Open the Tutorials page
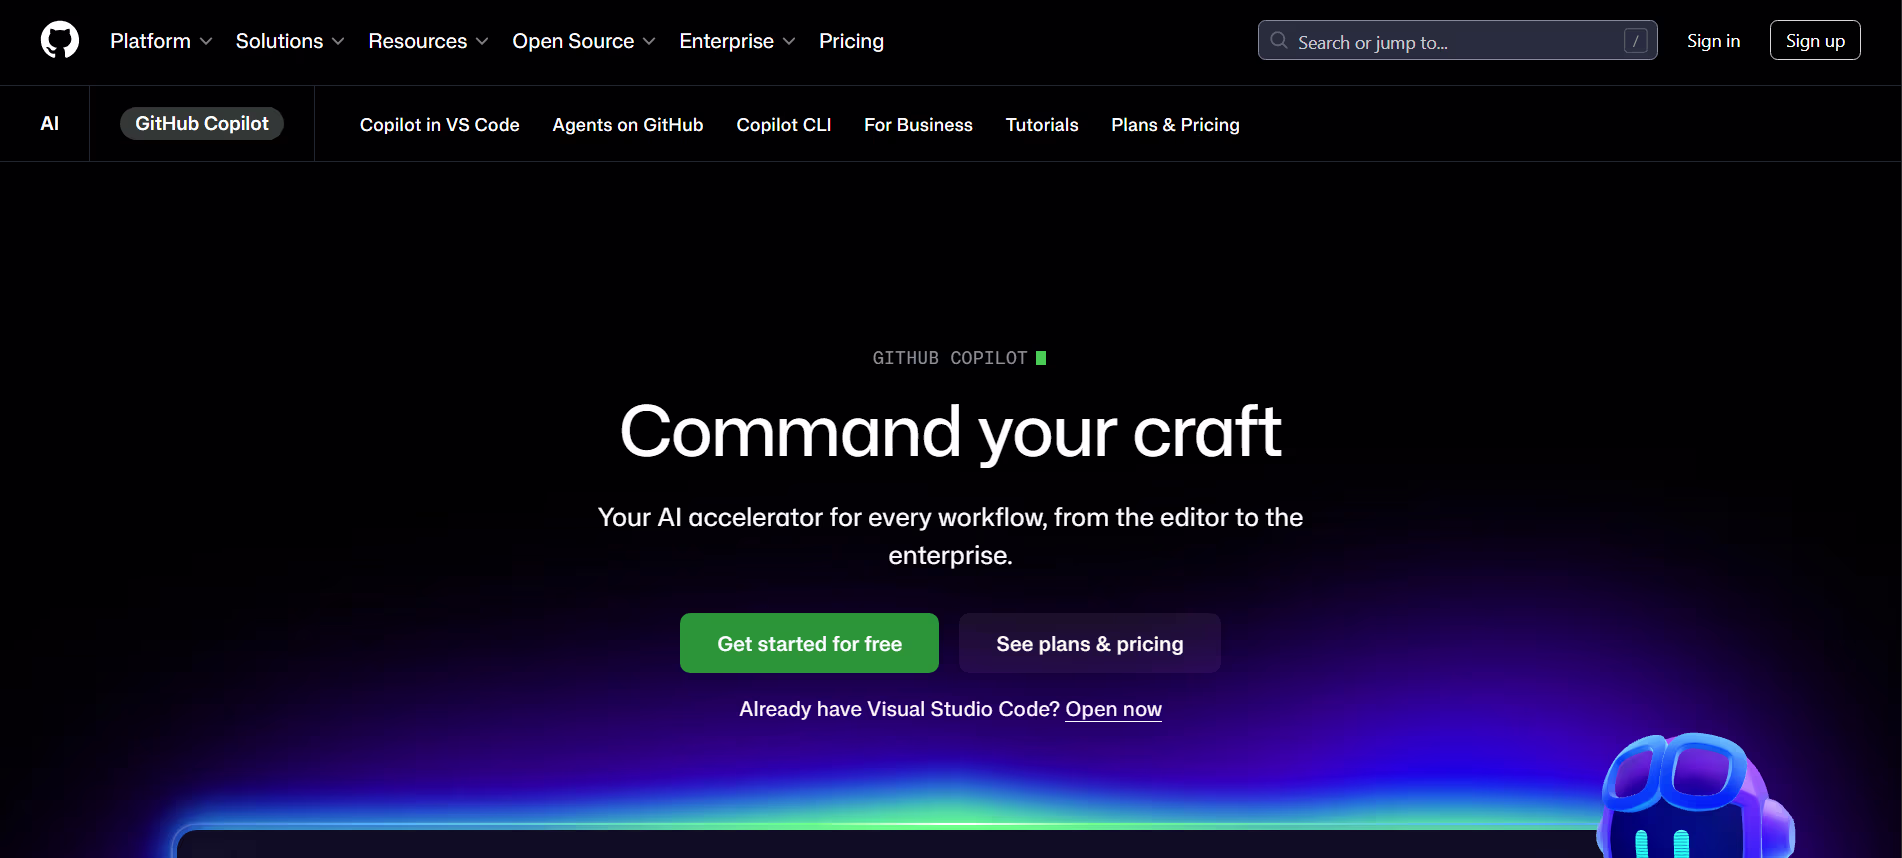This screenshot has height=858, width=1902. click(1042, 125)
